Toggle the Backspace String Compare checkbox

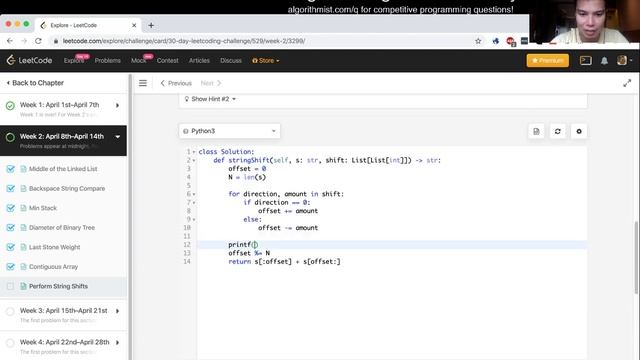tap(11, 189)
